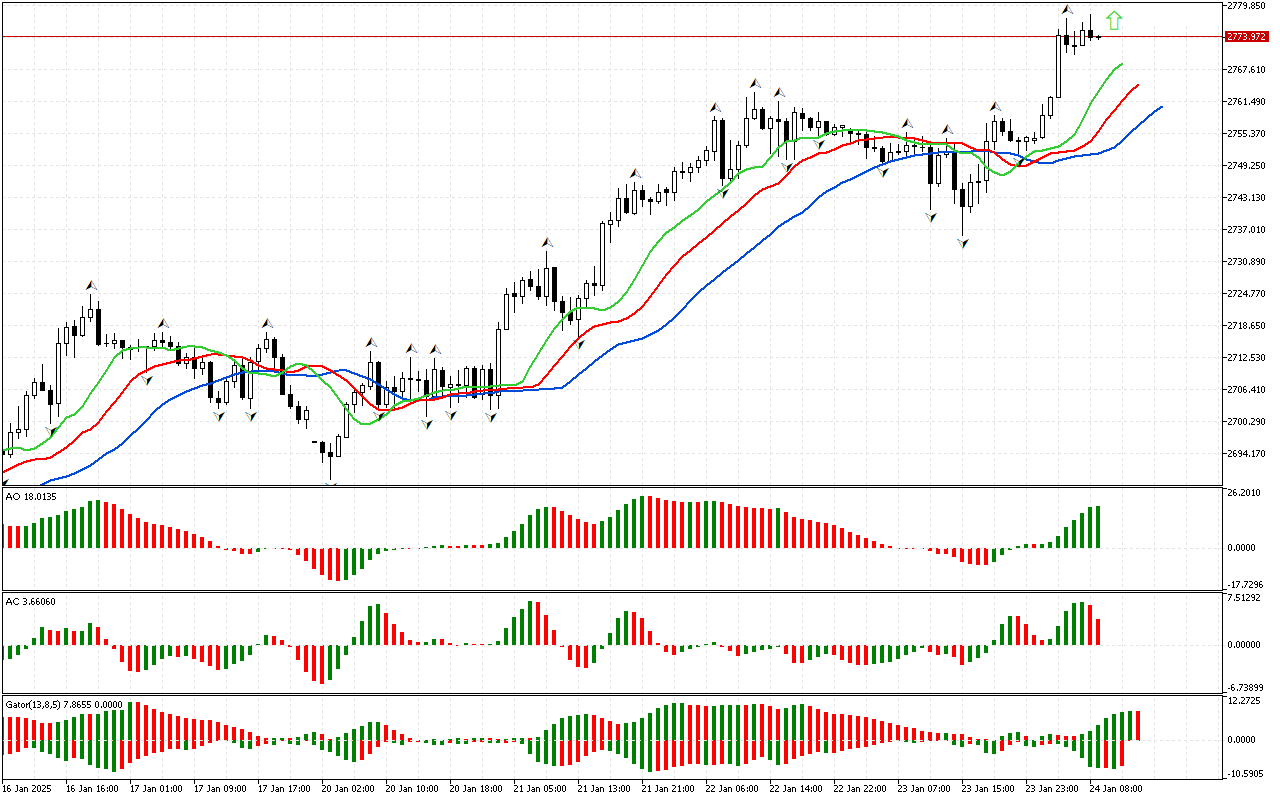Image resolution: width=1280 pixels, height=800 pixels.
Task: Click the 22 Jan 06:00 time label
Action: click(732, 789)
